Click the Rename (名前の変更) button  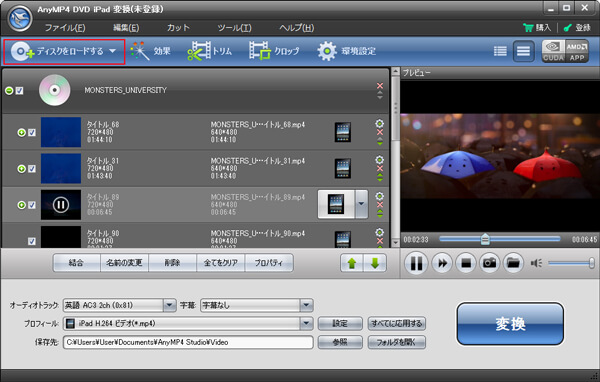[x=124, y=263]
